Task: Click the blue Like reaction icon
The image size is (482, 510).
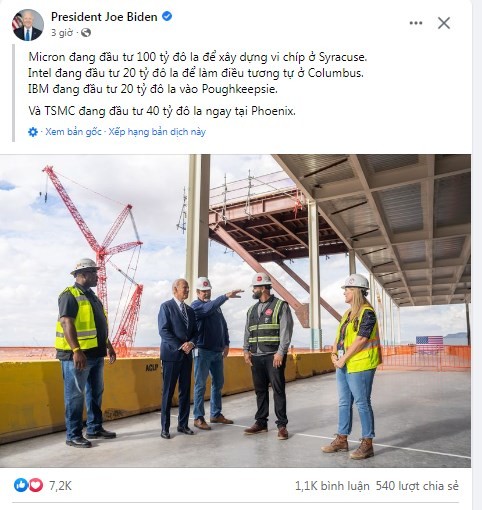Action: (21, 485)
